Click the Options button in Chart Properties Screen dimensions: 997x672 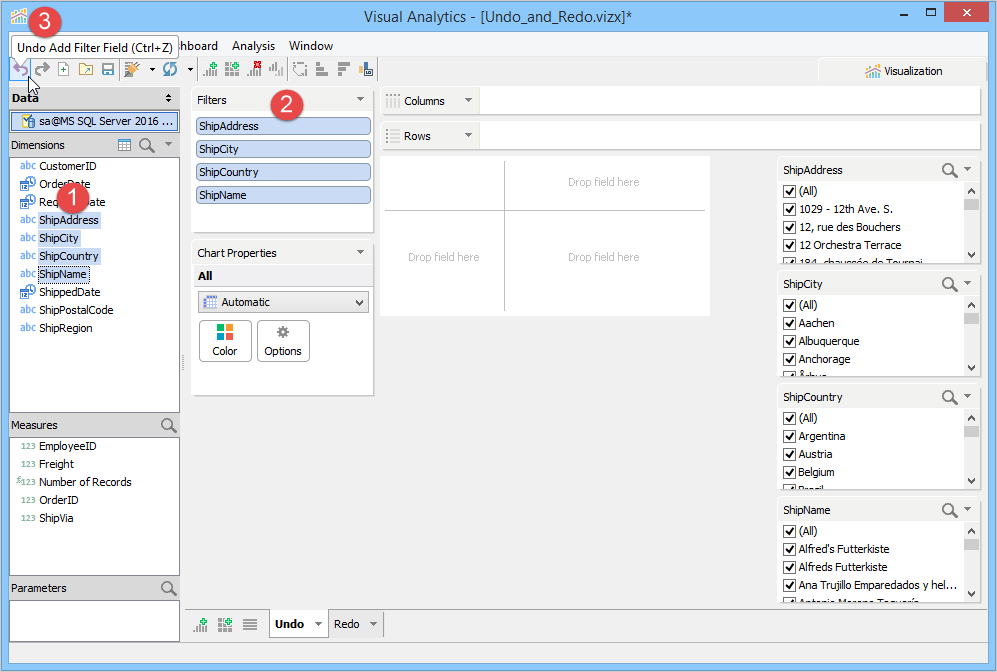(x=283, y=340)
